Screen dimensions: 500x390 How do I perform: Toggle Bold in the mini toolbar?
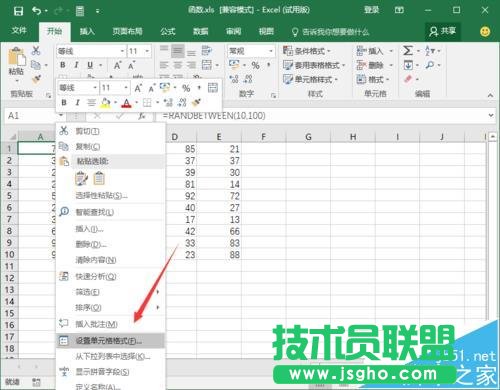(x=64, y=103)
